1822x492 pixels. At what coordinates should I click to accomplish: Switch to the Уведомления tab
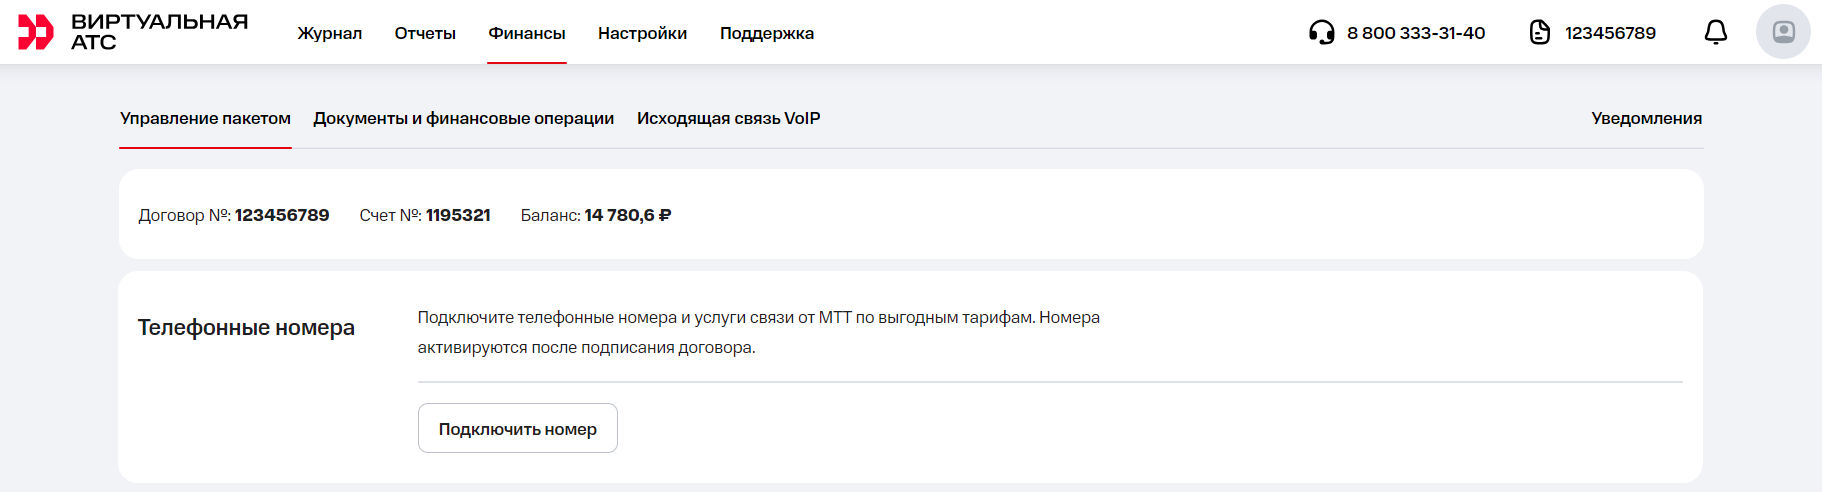coord(1646,118)
